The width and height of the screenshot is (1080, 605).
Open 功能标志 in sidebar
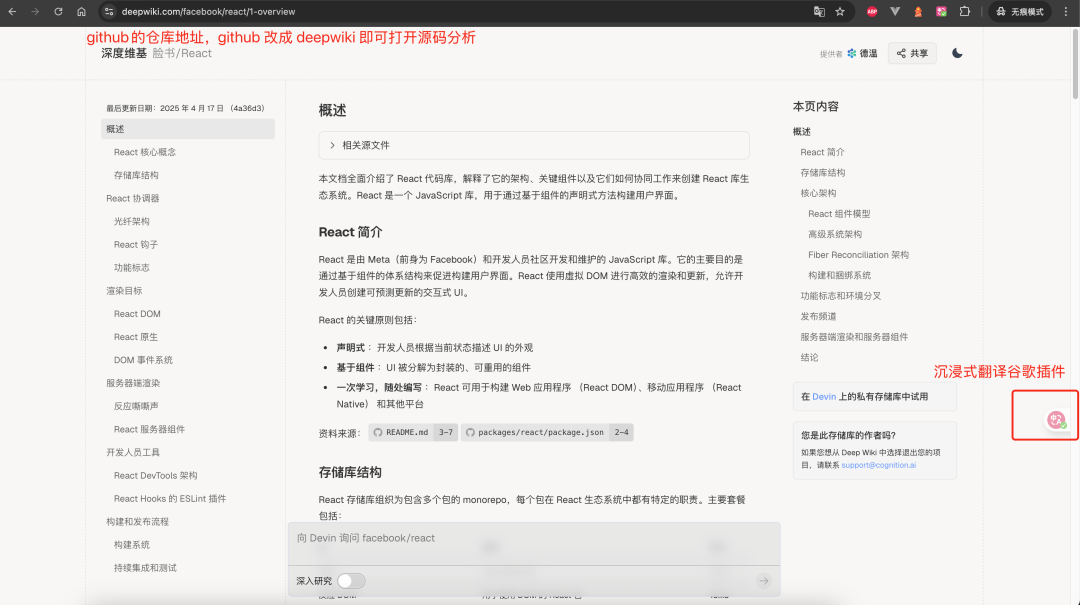132,267
